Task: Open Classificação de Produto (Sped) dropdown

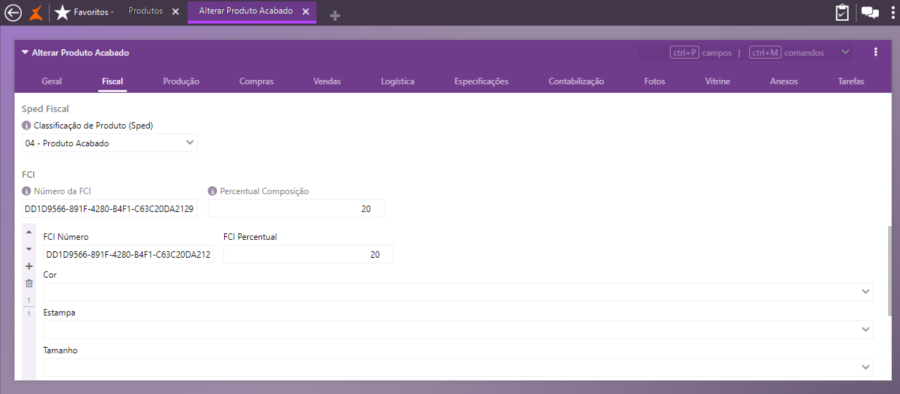Action: [x=110, y=143]
